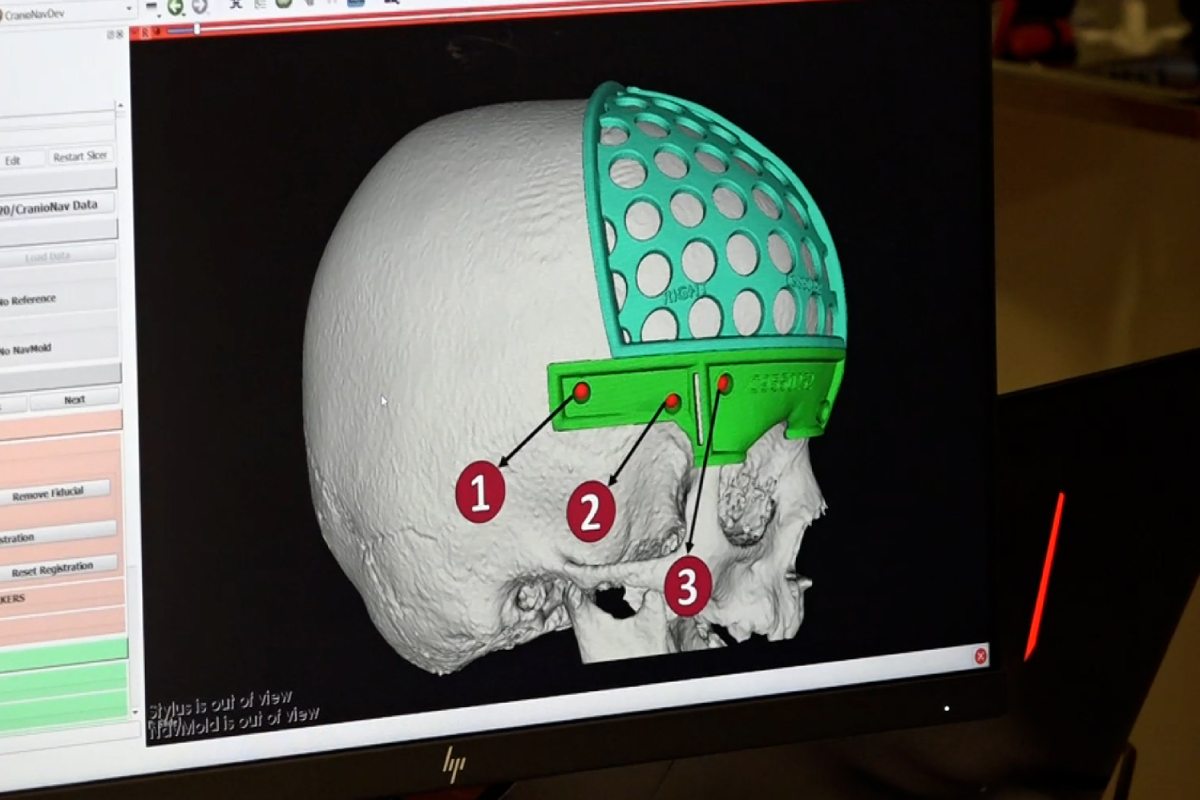Click the green back arrow toolbar icon
Screen dimensions: 1200x800
coord(176,6)
